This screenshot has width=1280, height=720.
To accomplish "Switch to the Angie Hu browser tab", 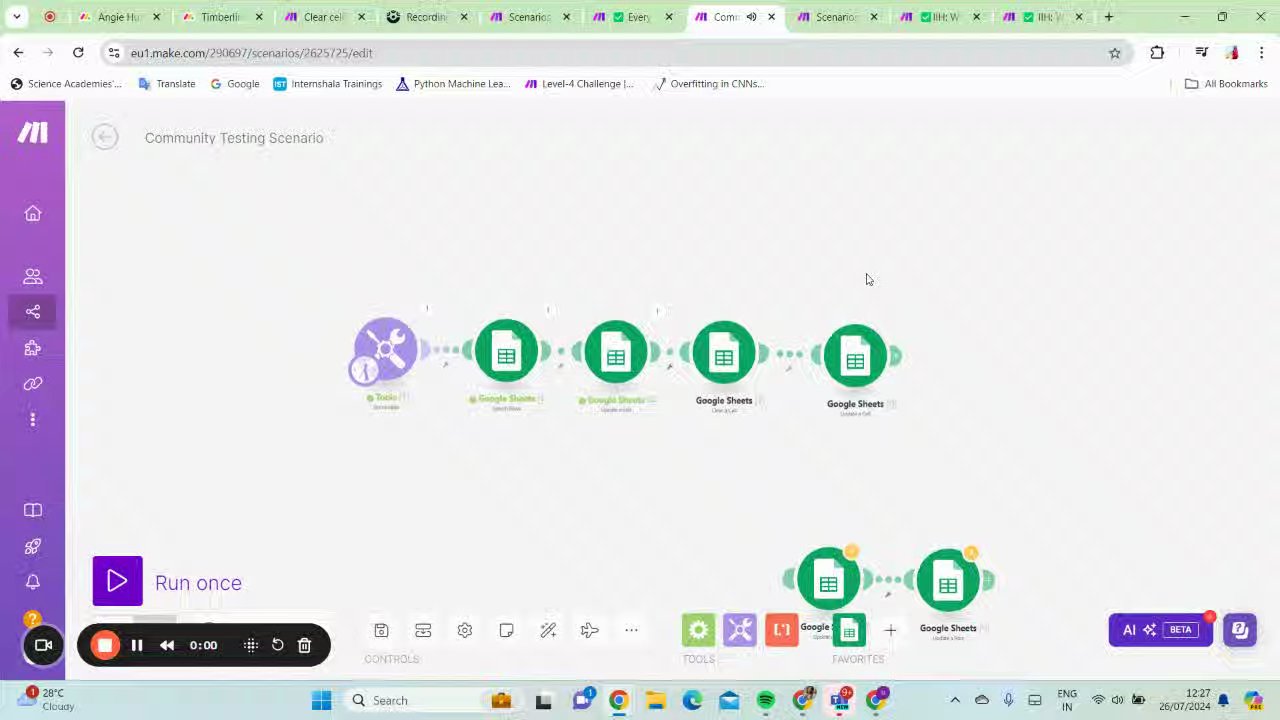I will (118, 17).
